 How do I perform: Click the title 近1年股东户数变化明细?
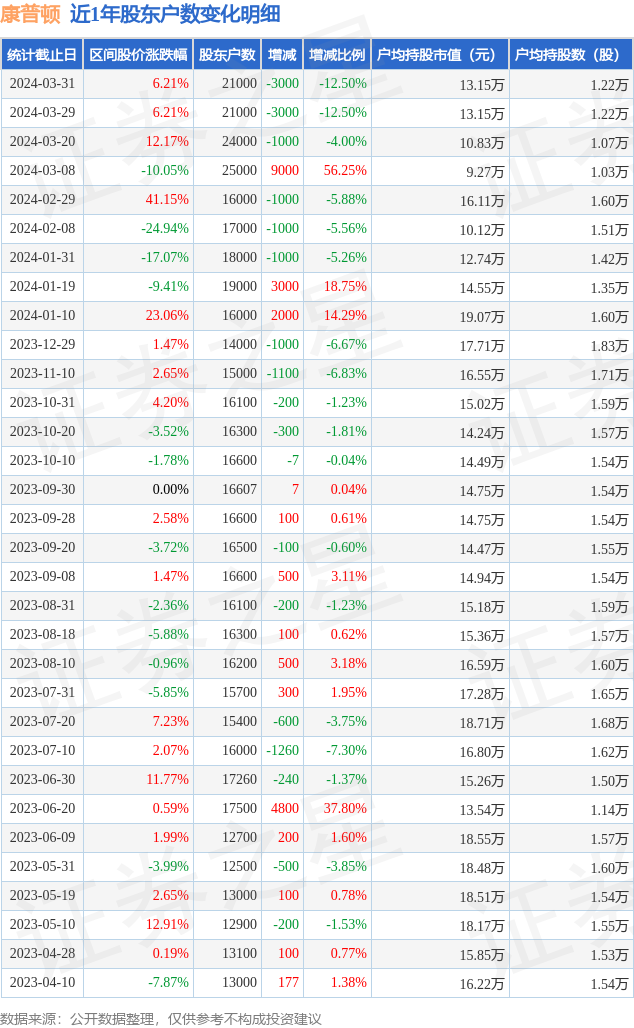(175, 13)
